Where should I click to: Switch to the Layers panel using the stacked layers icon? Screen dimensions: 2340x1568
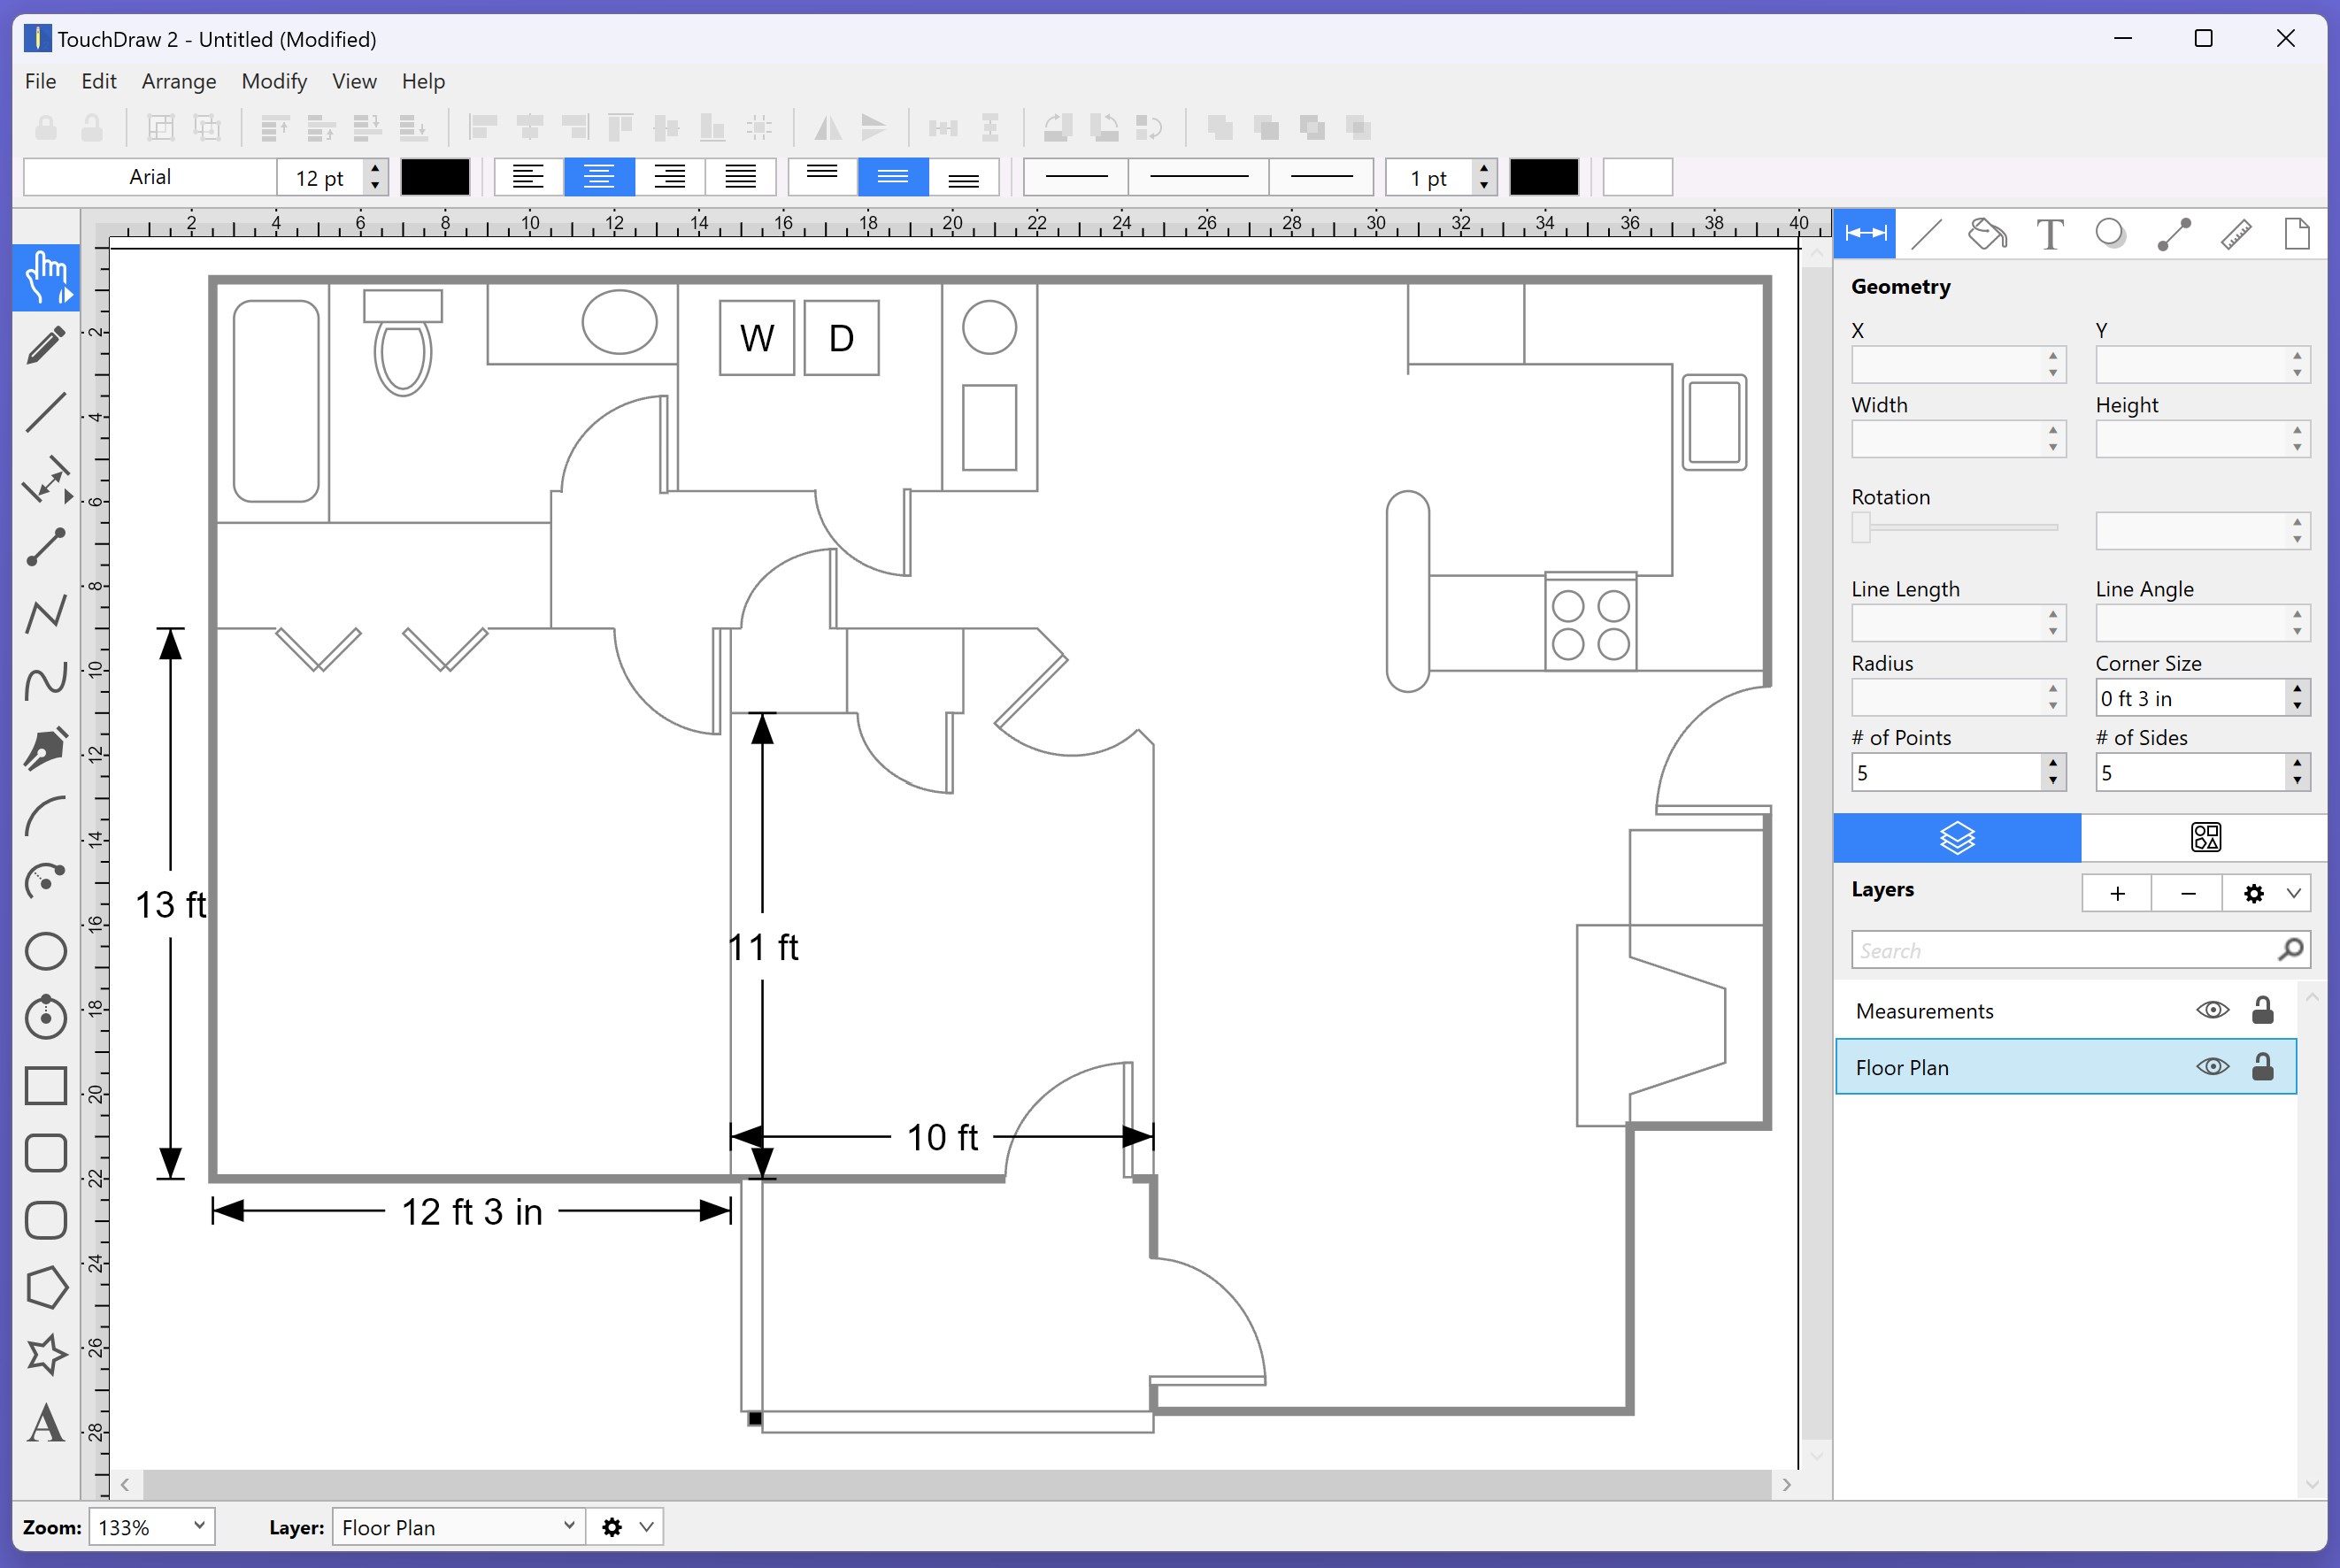pyautogui.click(x=1956, y=838)
